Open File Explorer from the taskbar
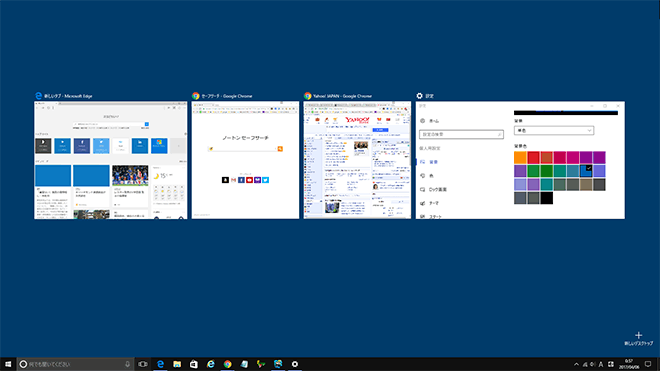This screenshot has width=660, height=371. (x=177, y=364)
